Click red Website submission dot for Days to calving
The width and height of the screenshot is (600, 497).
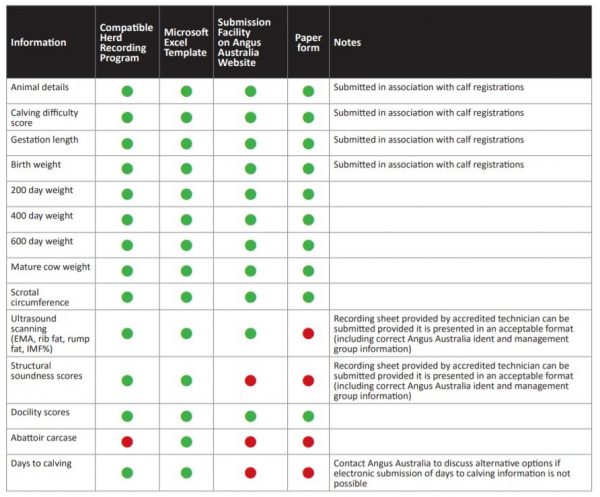point(250,473)
